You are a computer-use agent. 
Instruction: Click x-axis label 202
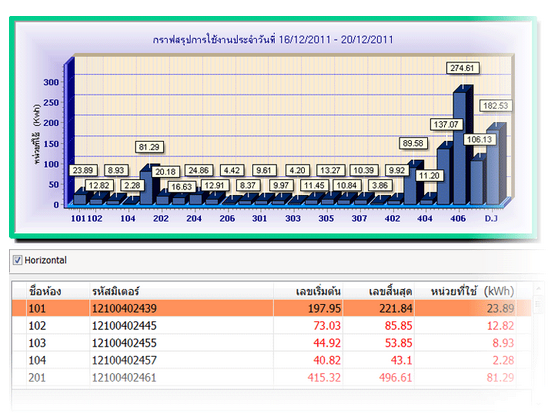click(161, 218)
